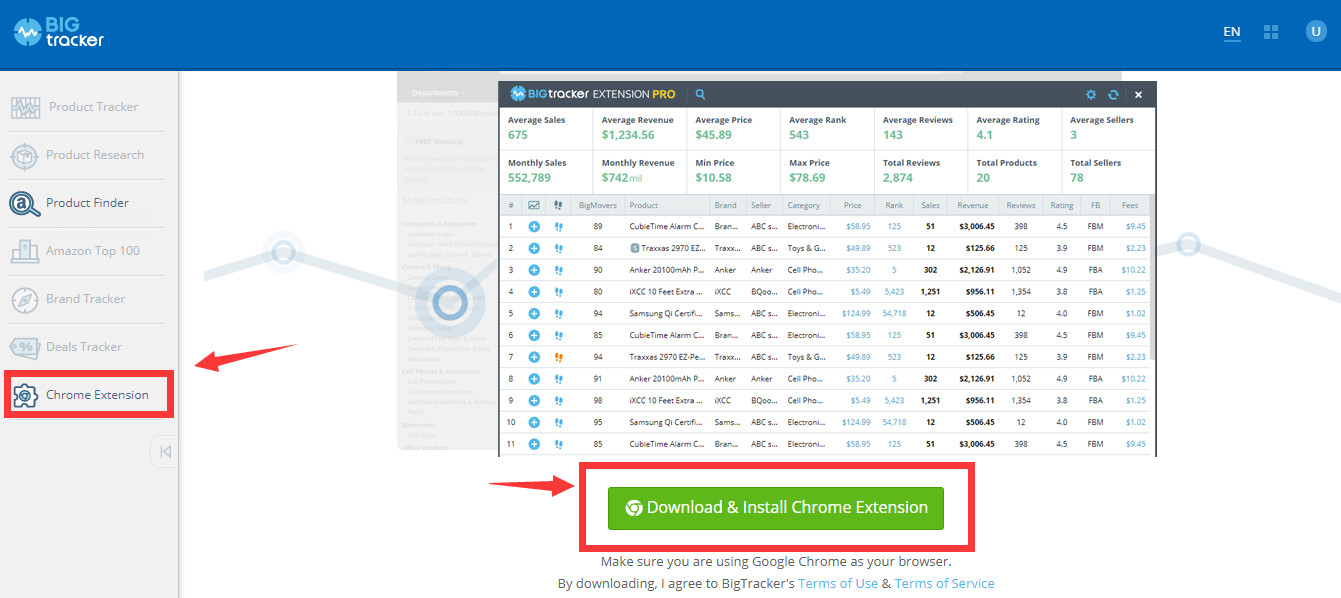Click the Product Research target icon
The image size is (1341, 598).
point(24,156)
